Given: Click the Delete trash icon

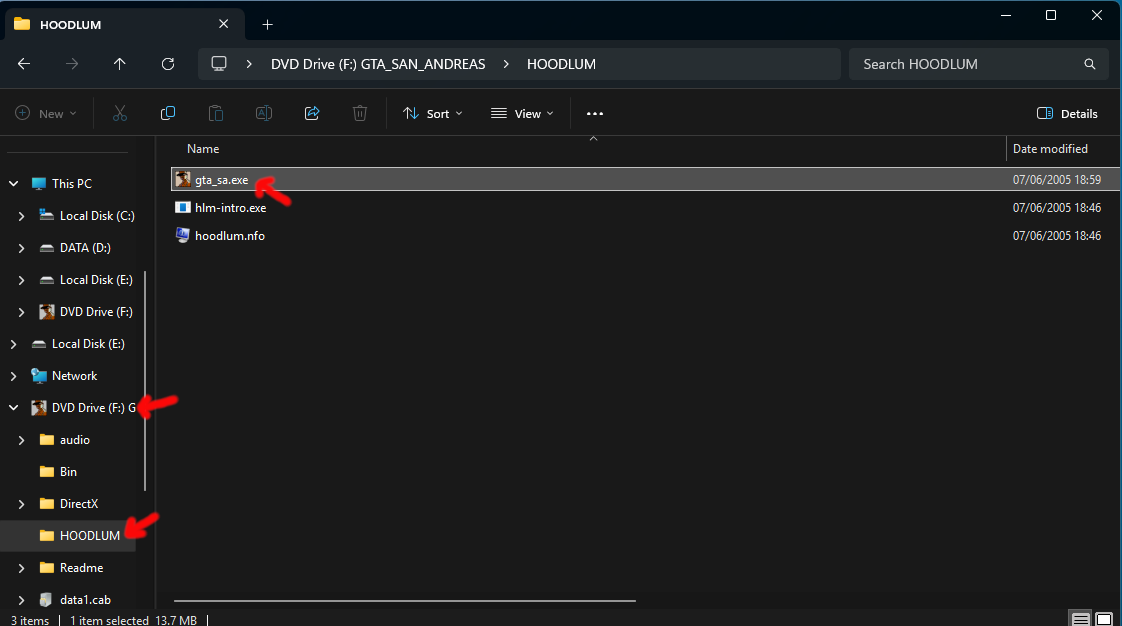Looking at the screenshot, I should pyautogui.click(x=359, y=113).
